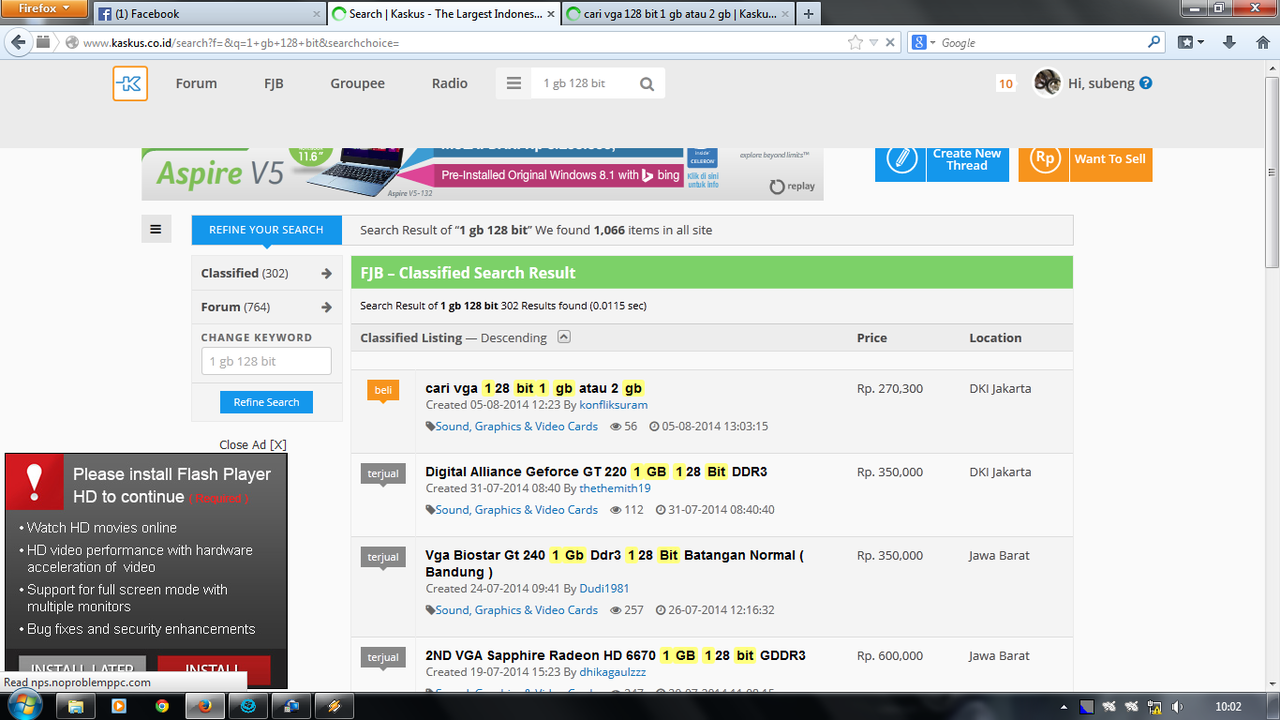Open the bookmarks menu dropdown arrow
Screen dimensions: 1280x720
(x=1200, y=42)
